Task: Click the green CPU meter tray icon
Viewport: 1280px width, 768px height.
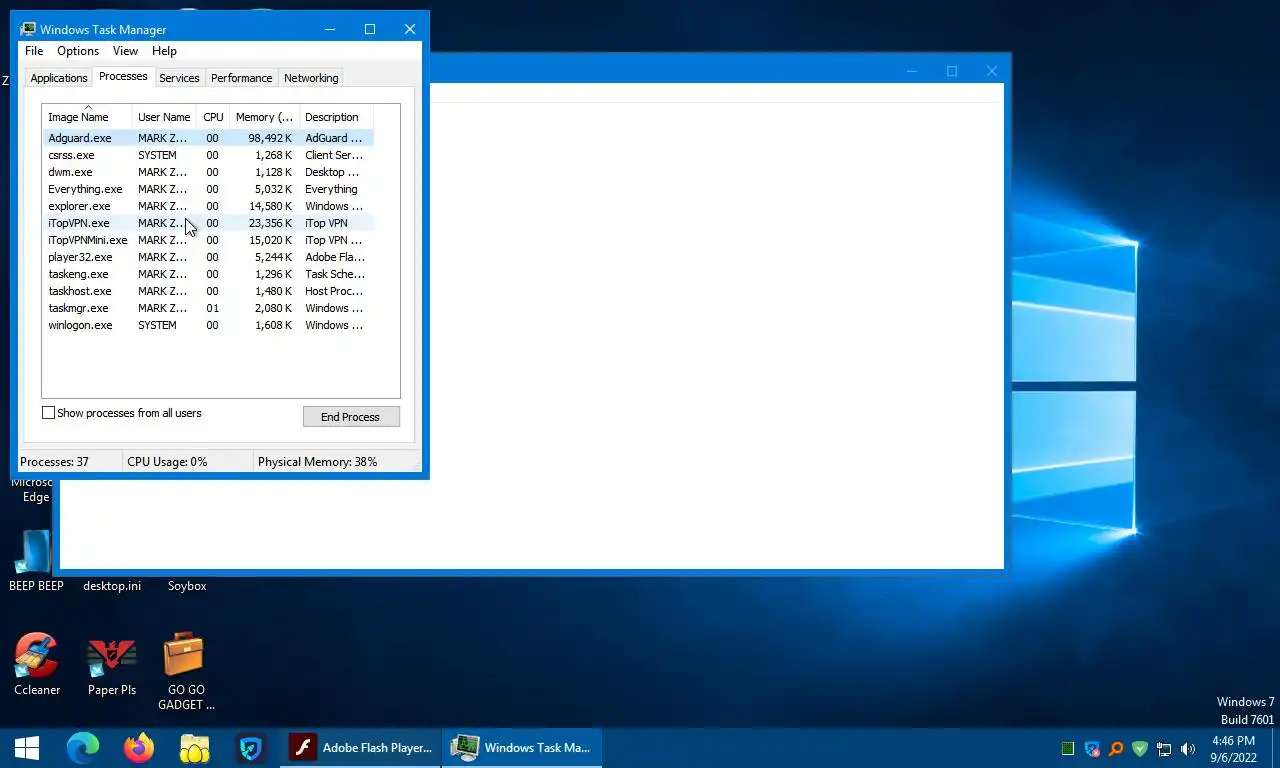Action: click(1068, 748)
